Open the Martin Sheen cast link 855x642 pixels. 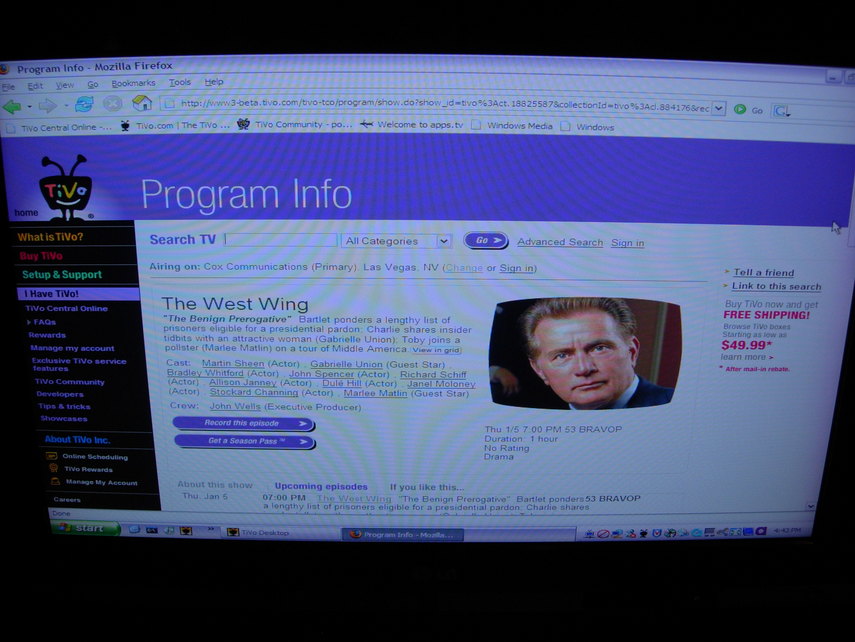tap(233, 363)
